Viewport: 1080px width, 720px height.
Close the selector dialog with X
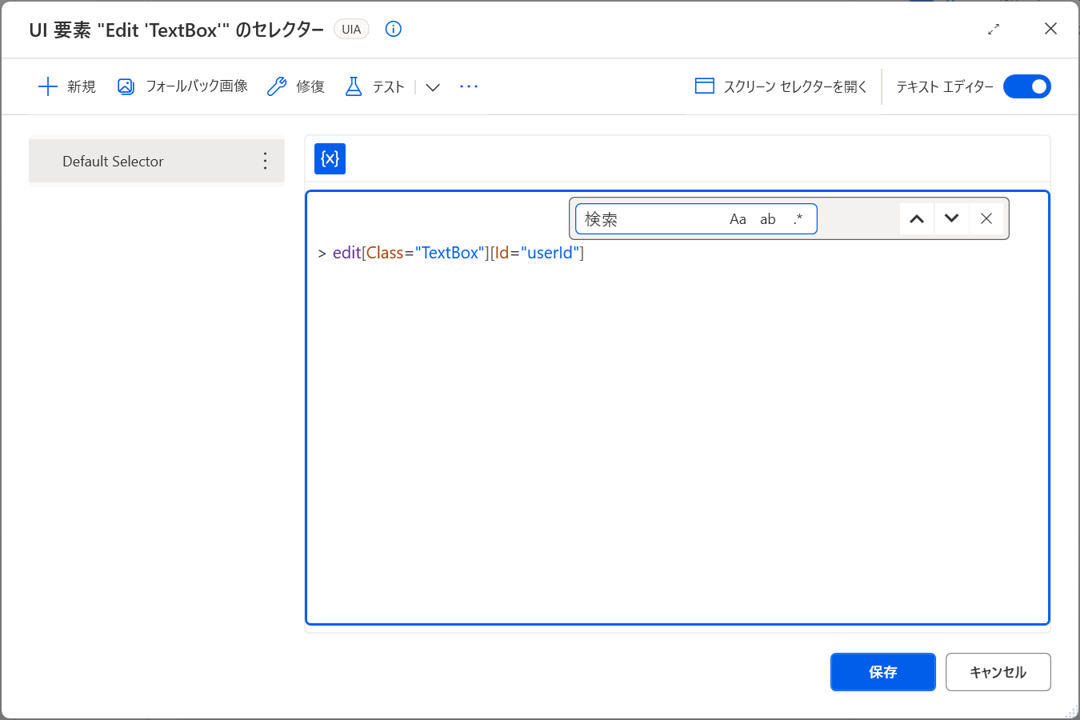[x=1050, y=29]
